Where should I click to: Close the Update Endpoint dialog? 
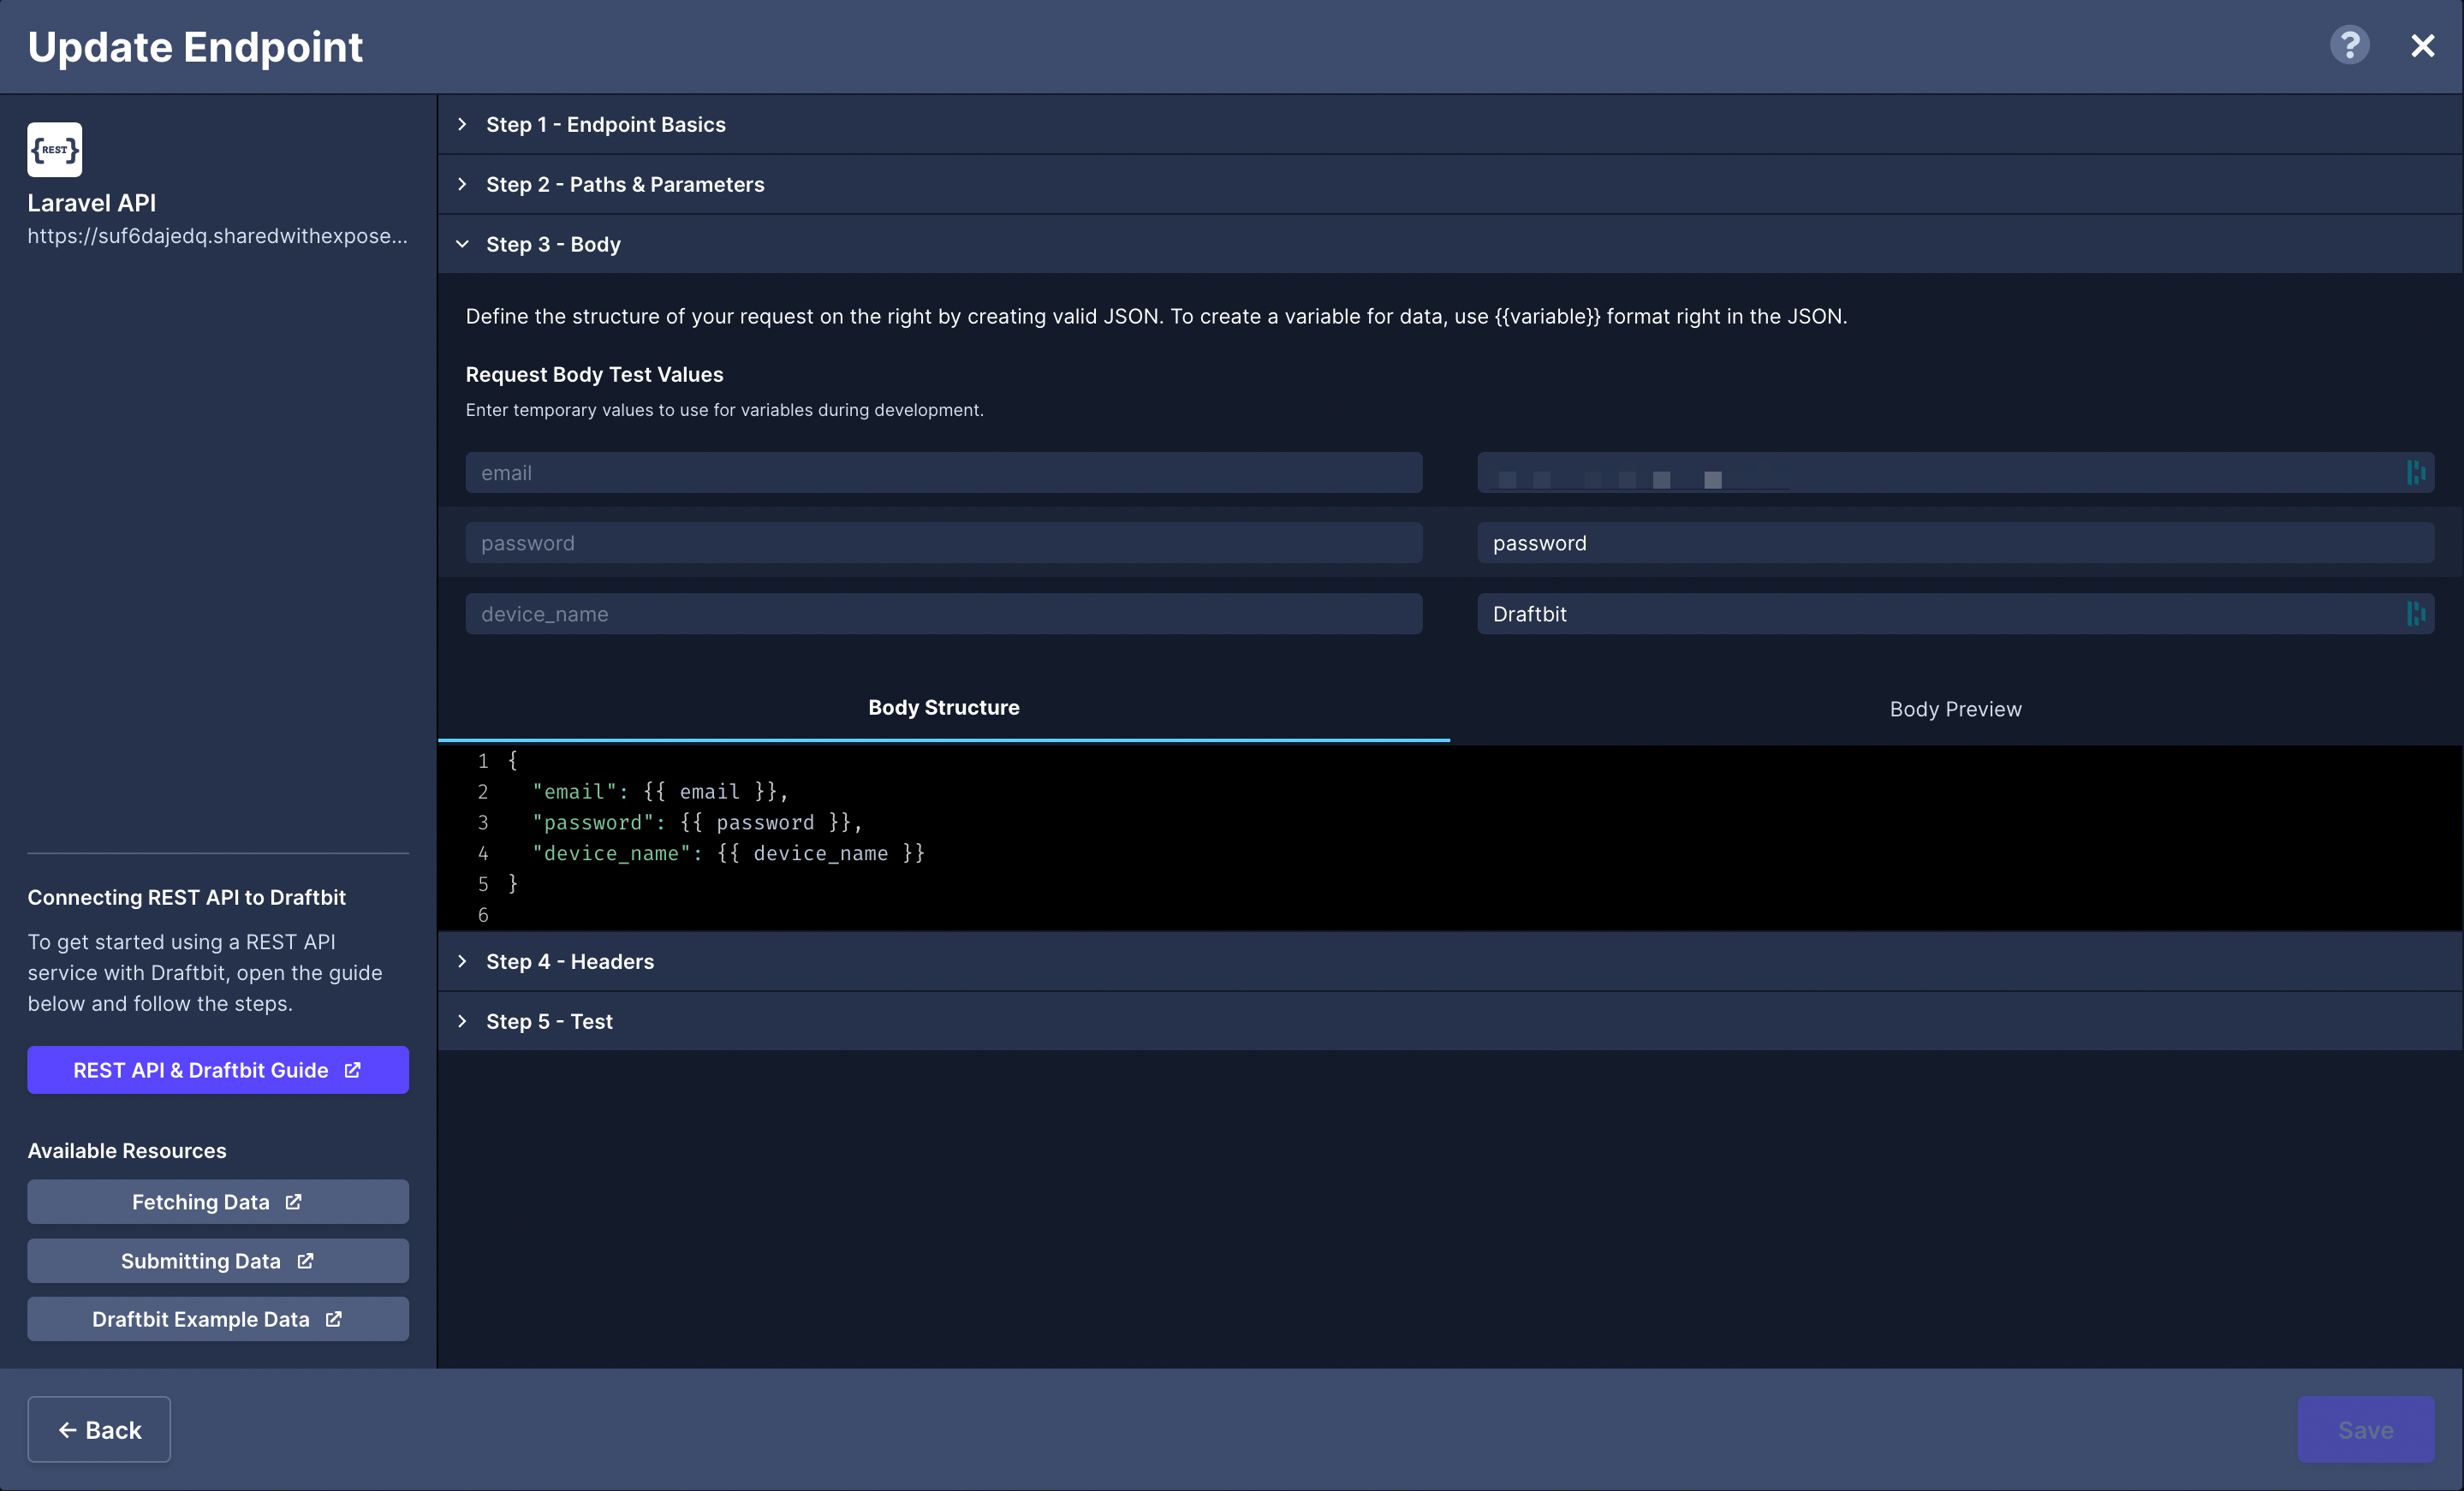click(x=2422, y=46)
